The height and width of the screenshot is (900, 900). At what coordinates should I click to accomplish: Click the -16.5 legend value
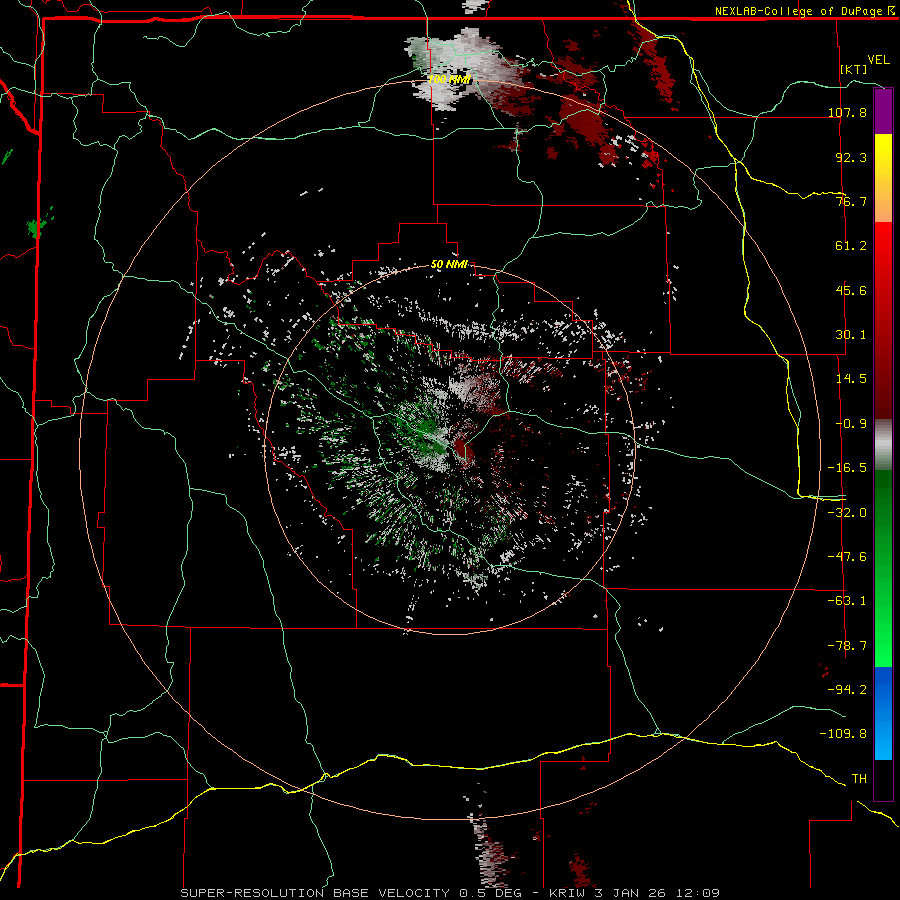tap(847, 468)
